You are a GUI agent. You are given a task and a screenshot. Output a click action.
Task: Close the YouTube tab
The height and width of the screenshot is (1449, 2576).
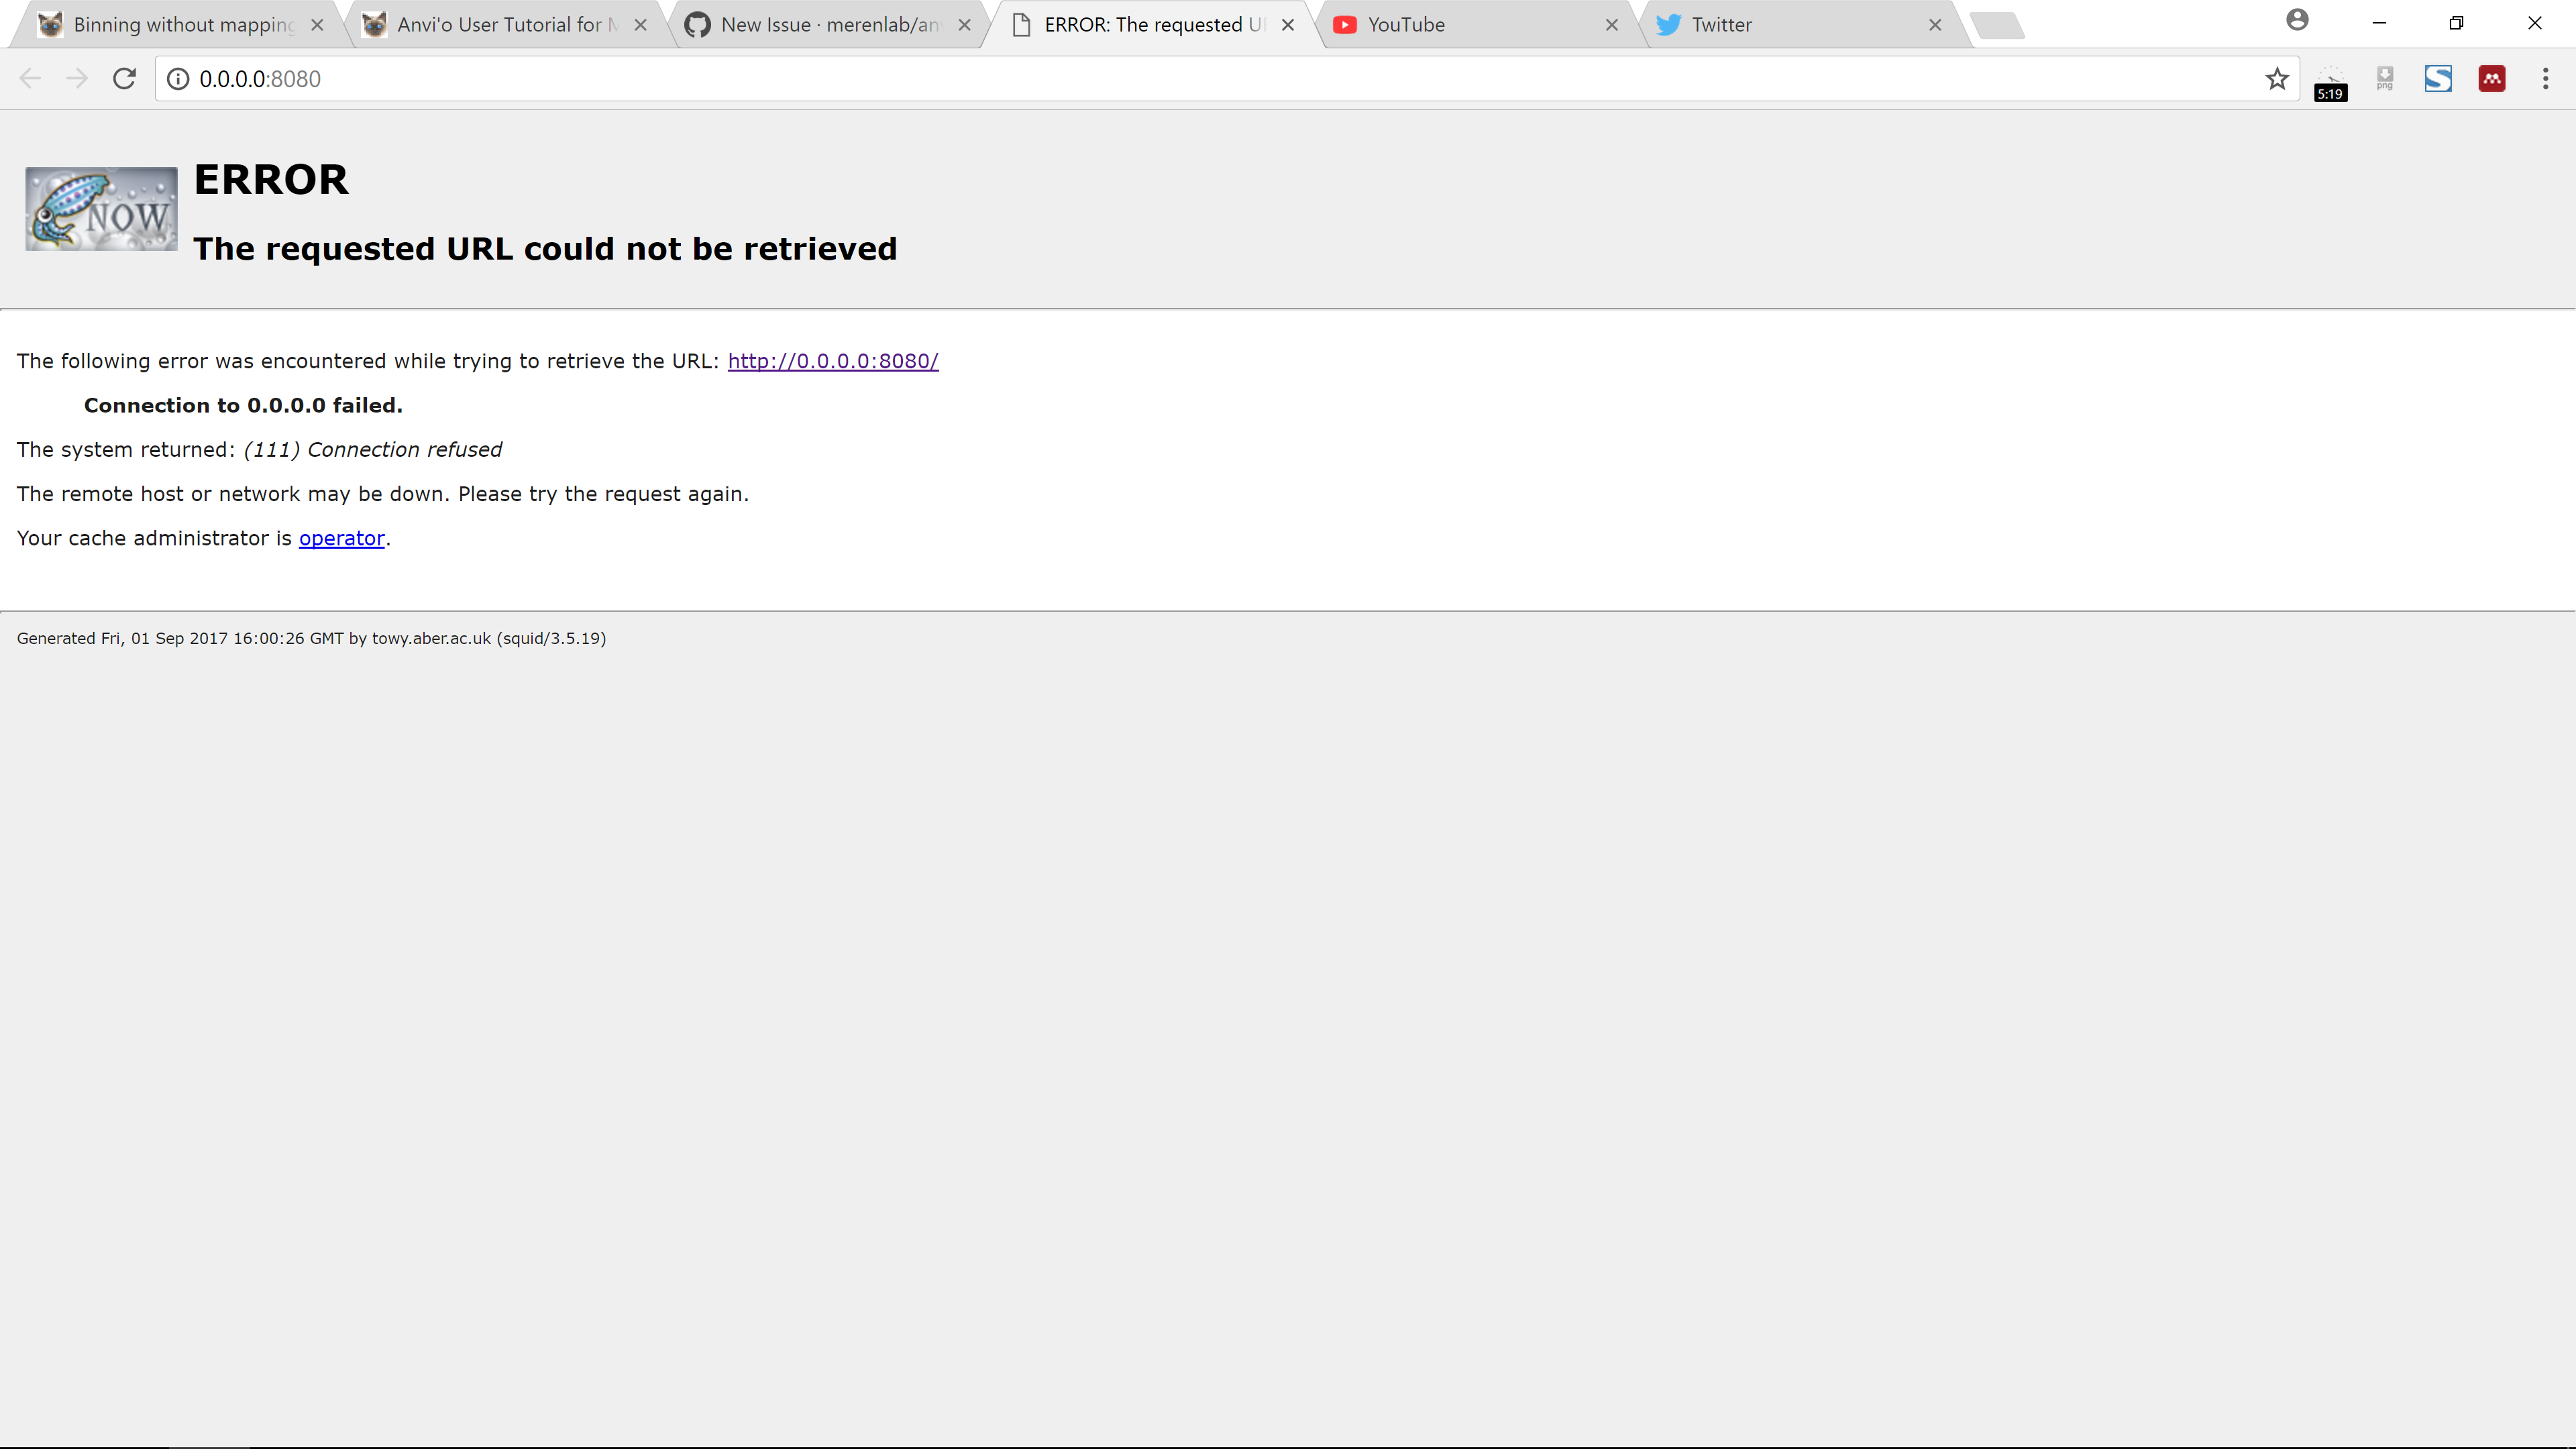pyautogui.click(x=1611, y=25)
